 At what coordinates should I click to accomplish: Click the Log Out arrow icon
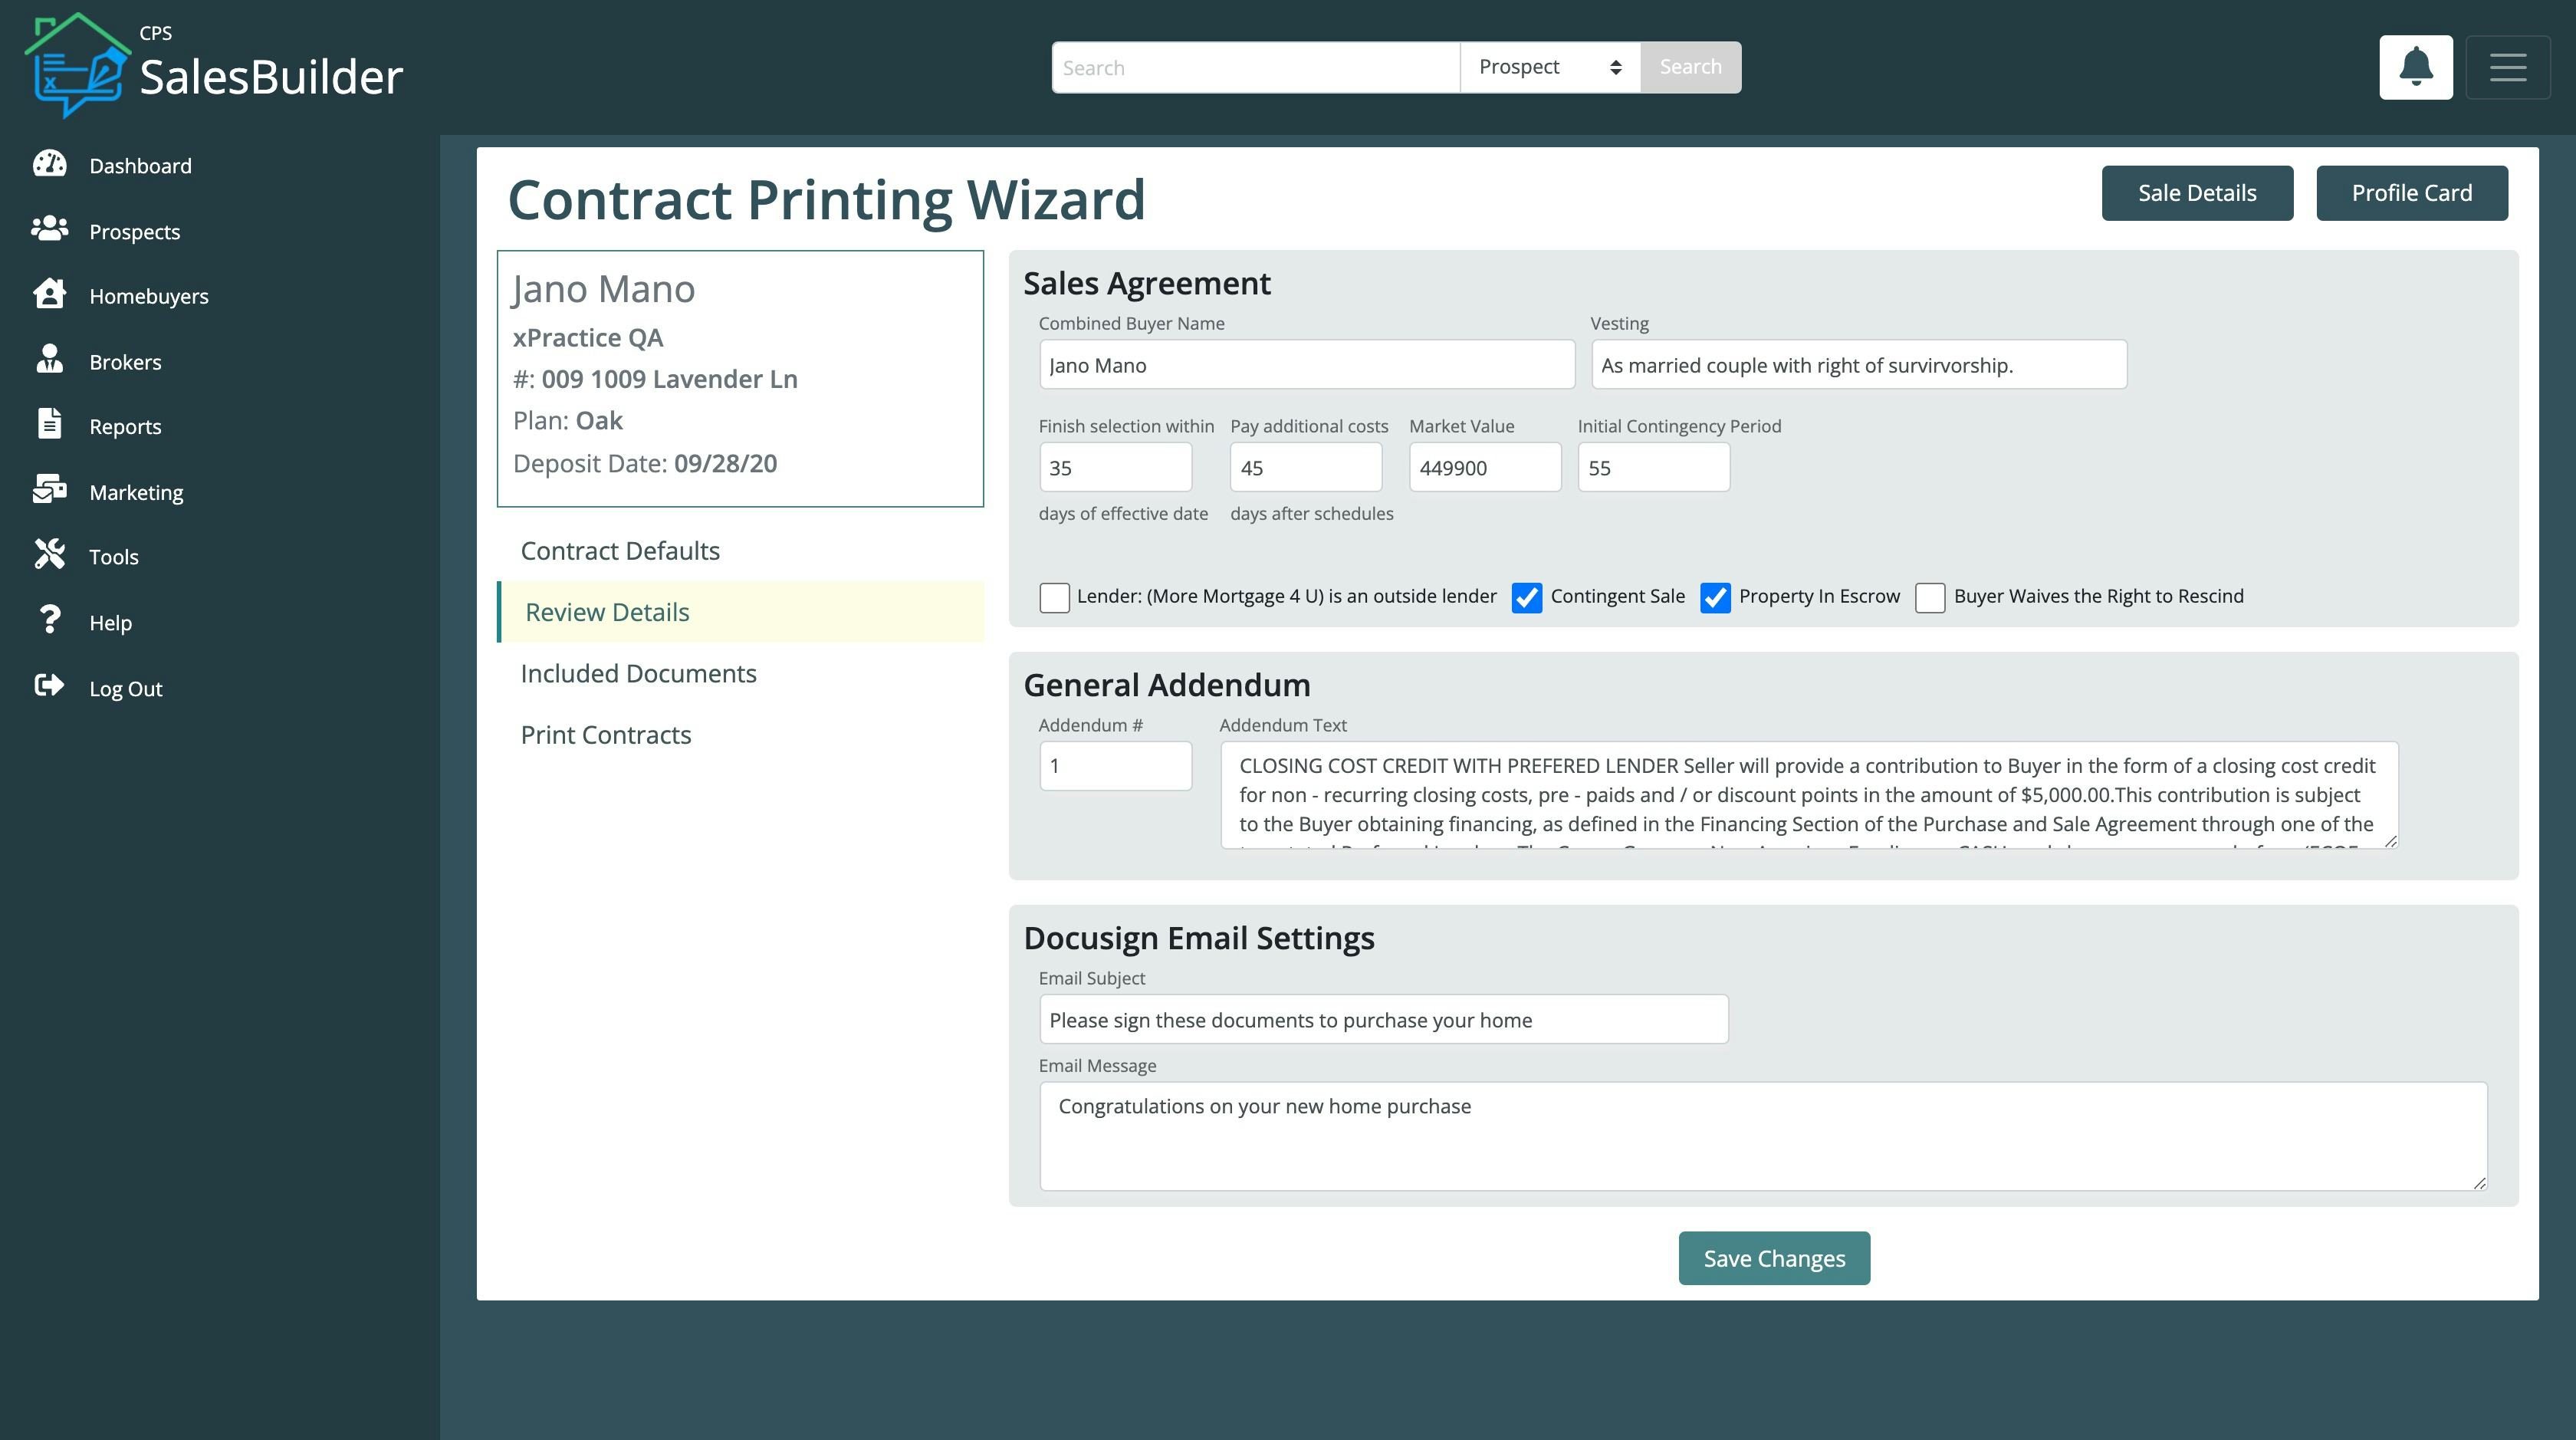[x=49, y=686]
